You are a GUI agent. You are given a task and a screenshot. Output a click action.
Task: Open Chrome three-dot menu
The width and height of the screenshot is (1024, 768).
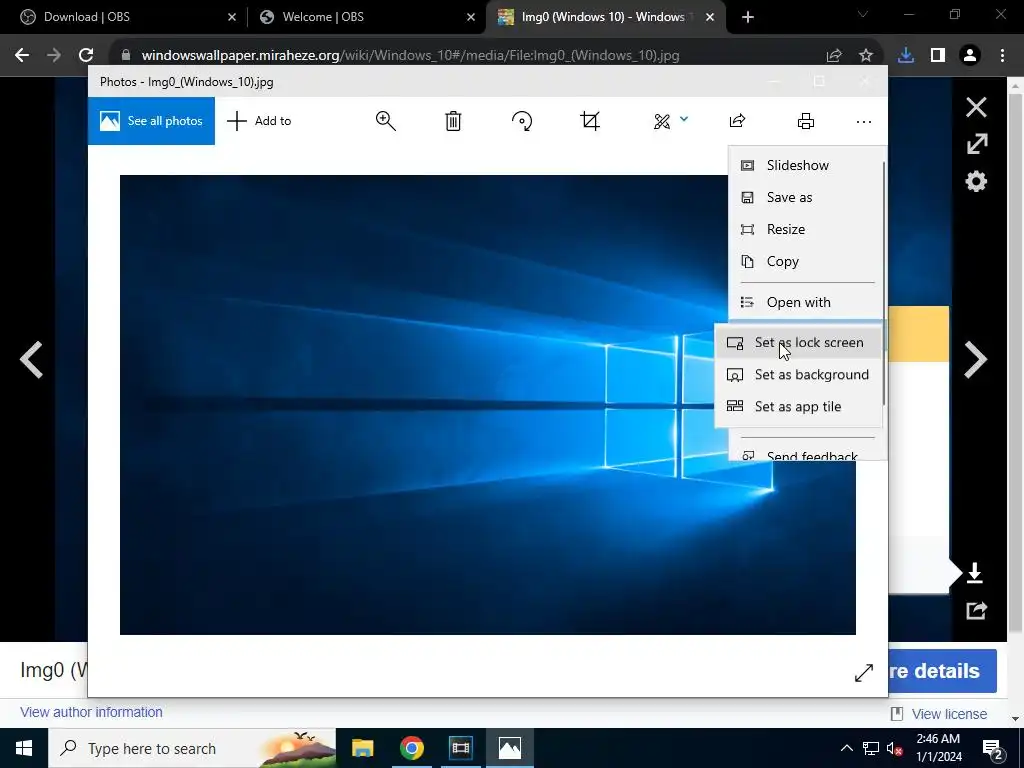point(1002,56)
